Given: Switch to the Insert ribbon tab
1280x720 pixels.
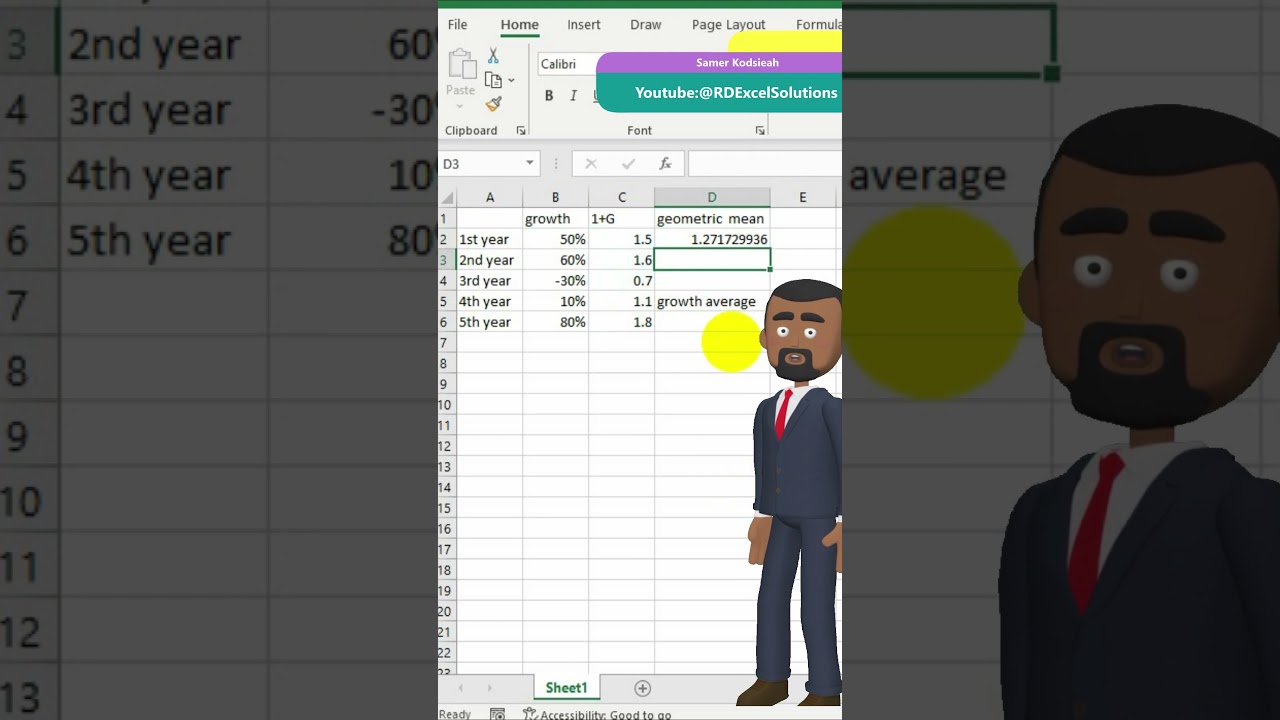Looking at the screenshot, I should [584, 25].
